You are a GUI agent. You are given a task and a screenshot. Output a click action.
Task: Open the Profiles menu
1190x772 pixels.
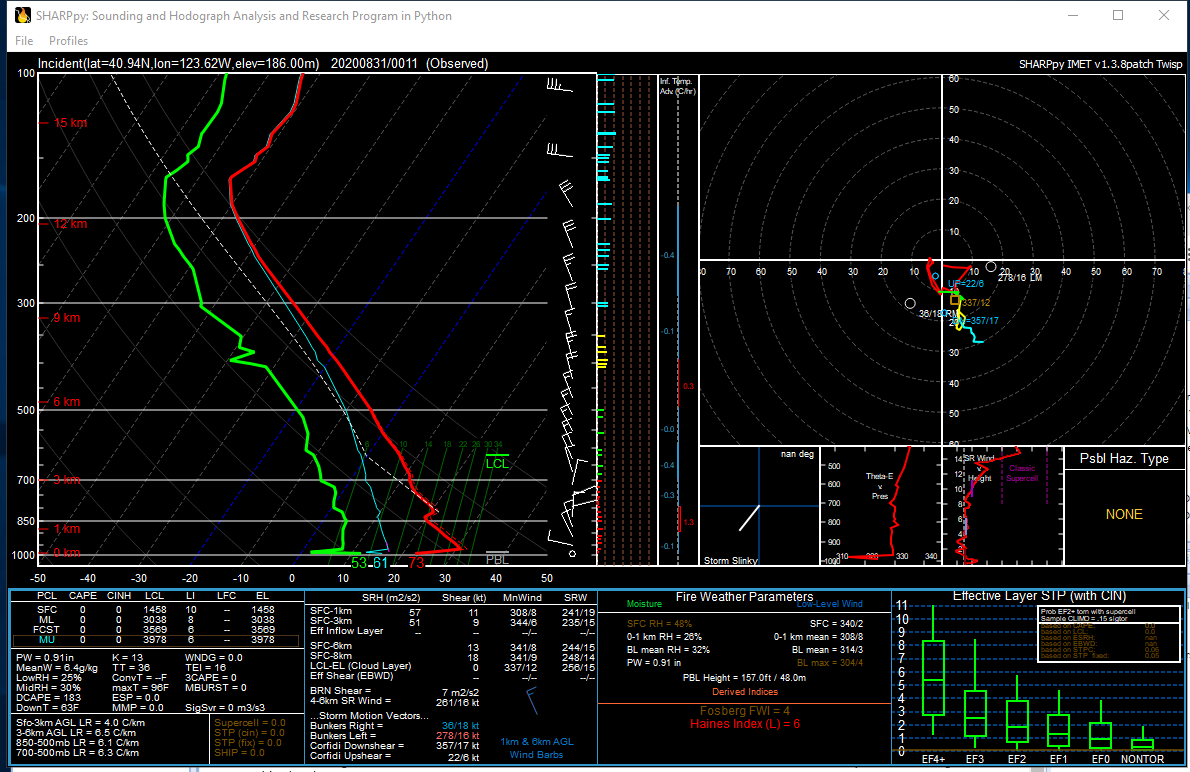pos(68,41)
